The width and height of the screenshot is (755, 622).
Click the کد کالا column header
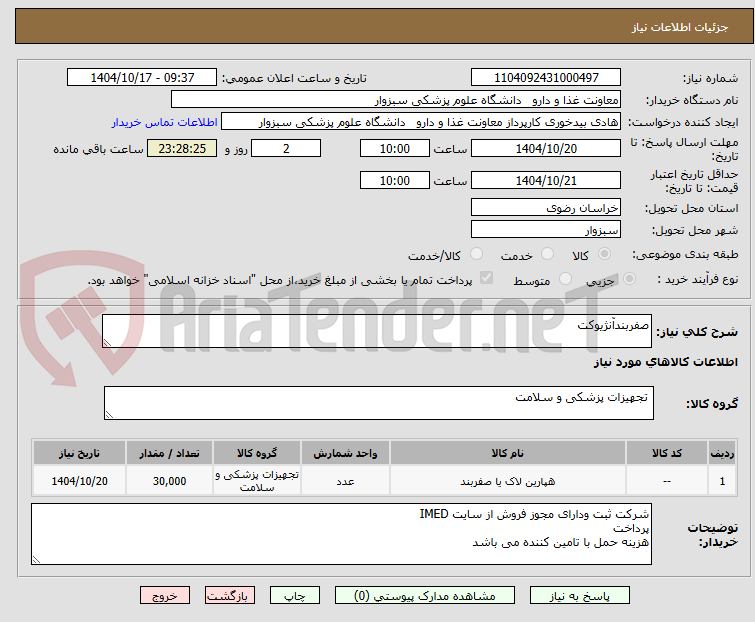[x=667, y=453]
